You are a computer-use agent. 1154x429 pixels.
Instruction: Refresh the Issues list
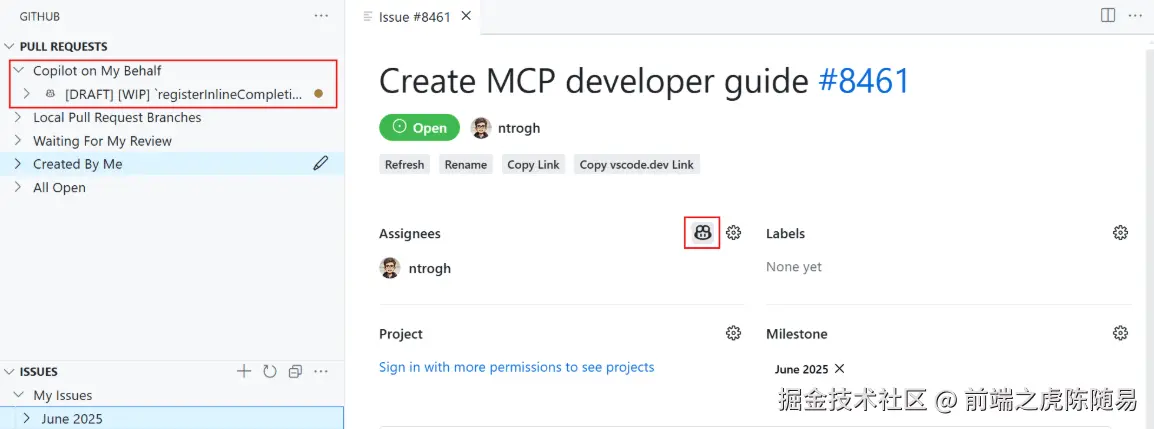pyautogui.click(x=269, y=372)
